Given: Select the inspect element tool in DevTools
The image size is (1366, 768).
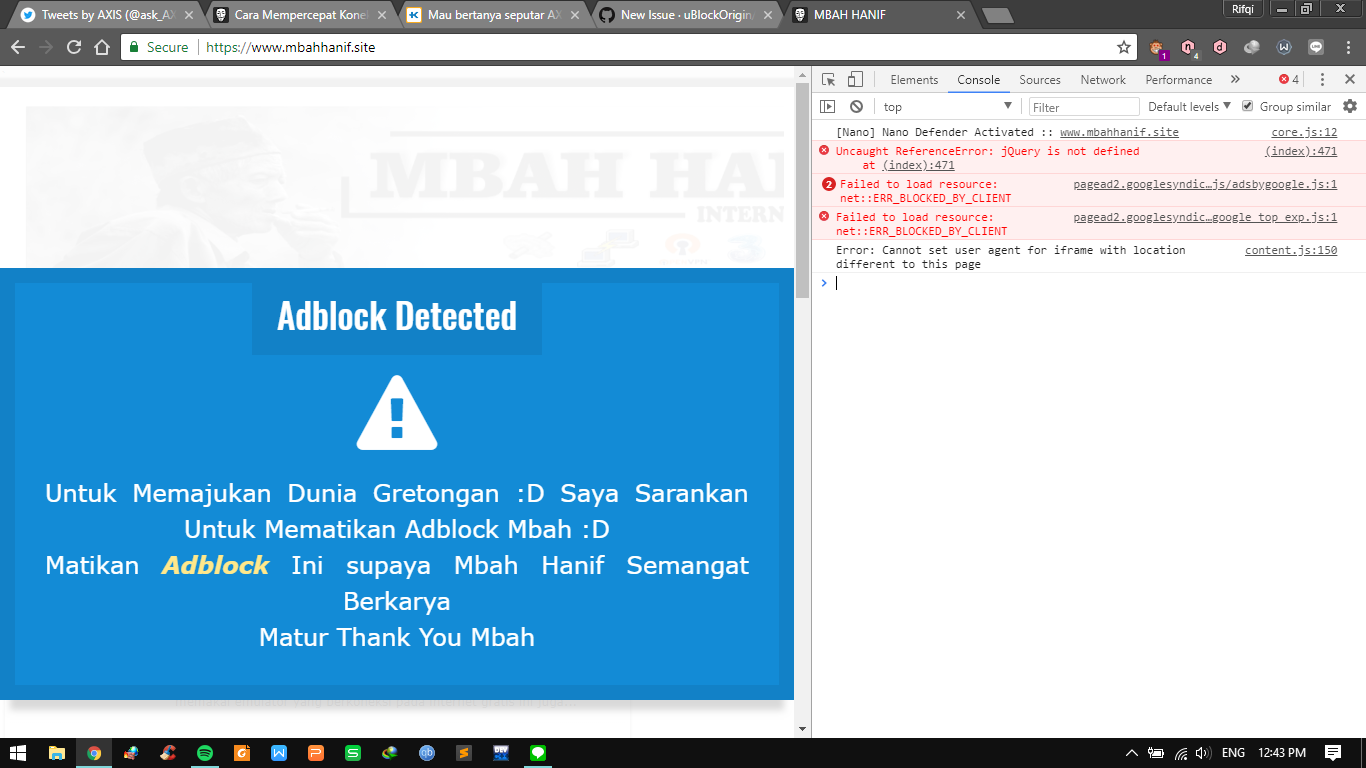Looking at the screenshot, I should 828,78.
